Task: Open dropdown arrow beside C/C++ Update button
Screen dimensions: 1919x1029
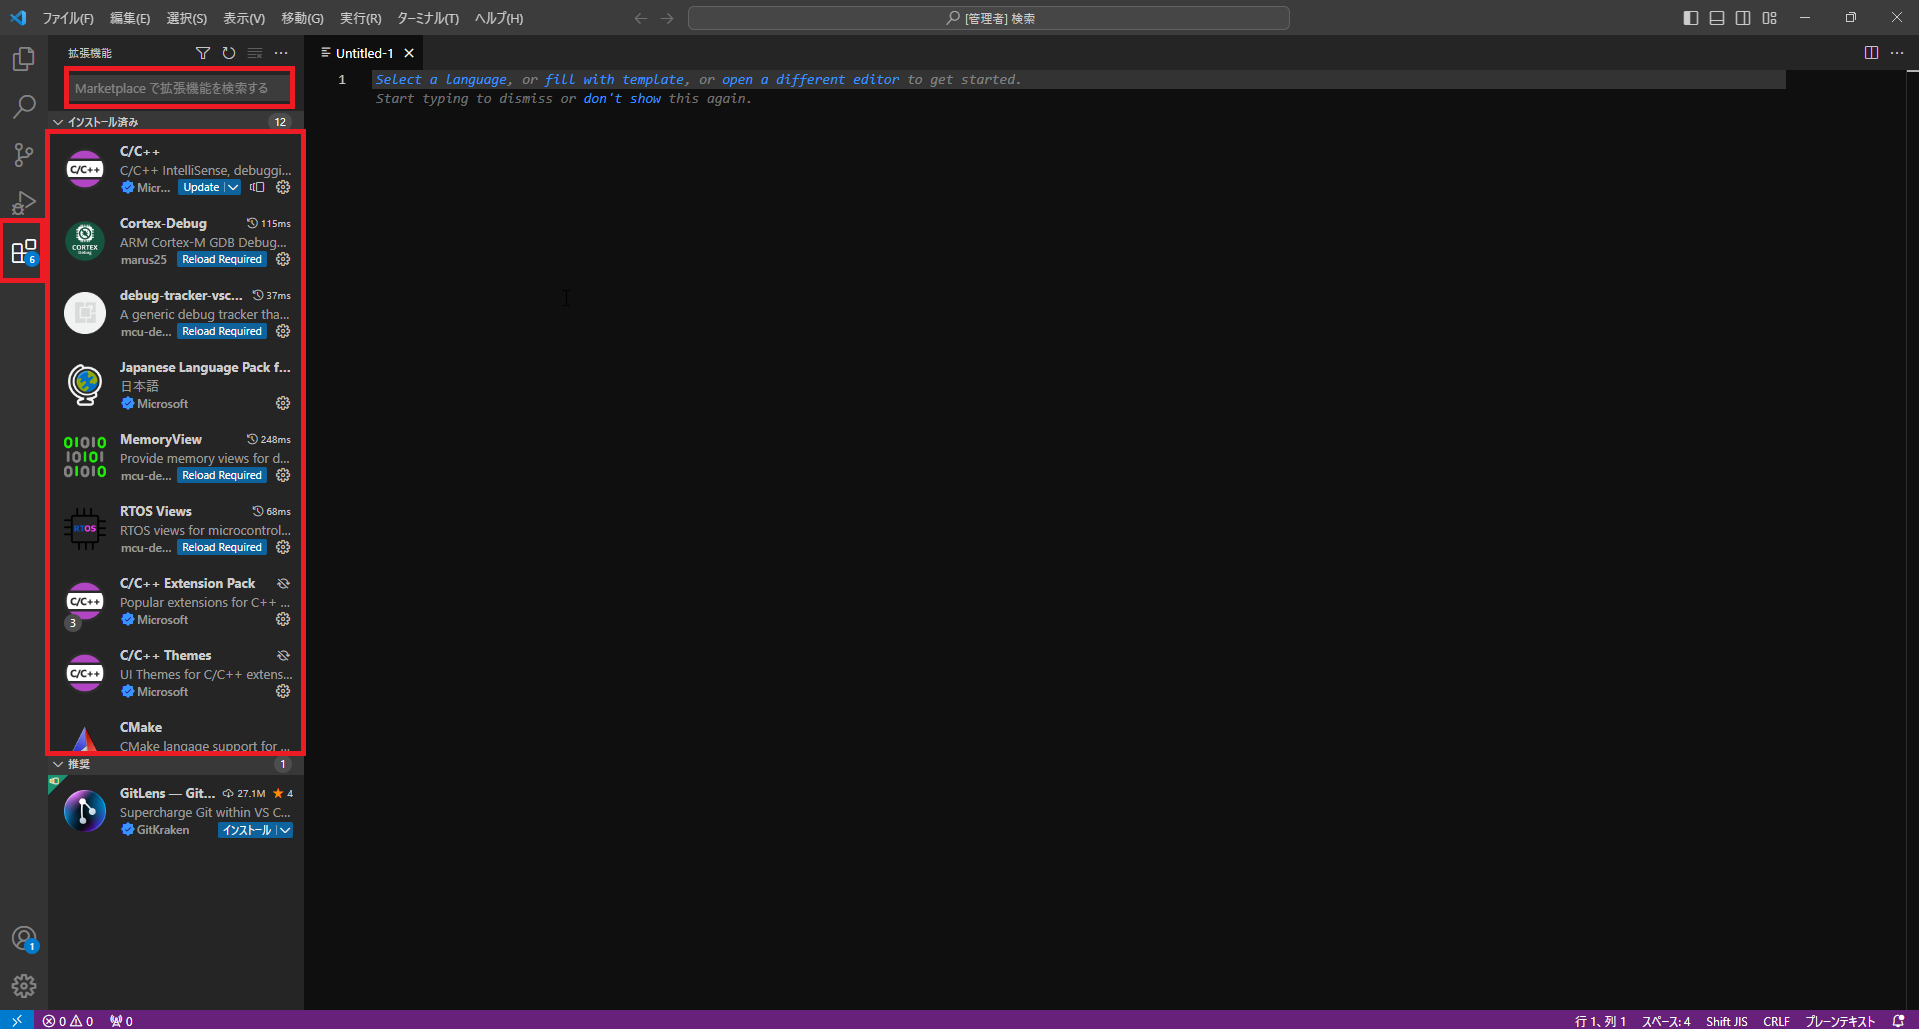Action: pyautogui.click(x=233, y=187)
